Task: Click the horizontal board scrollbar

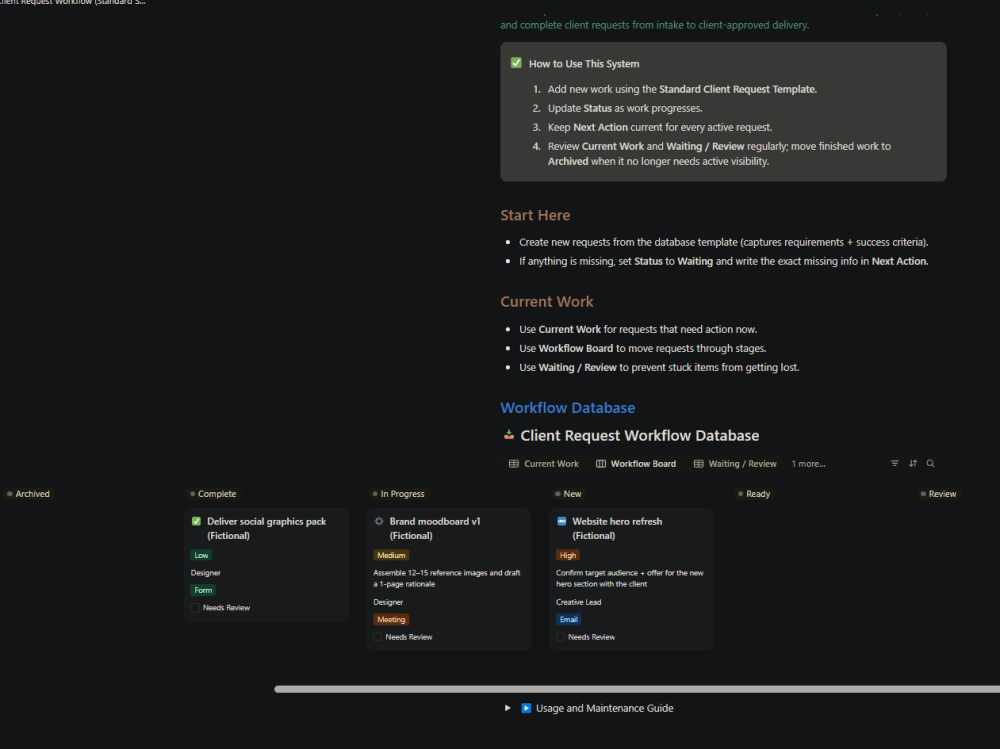Action: (x=636, y=689)
